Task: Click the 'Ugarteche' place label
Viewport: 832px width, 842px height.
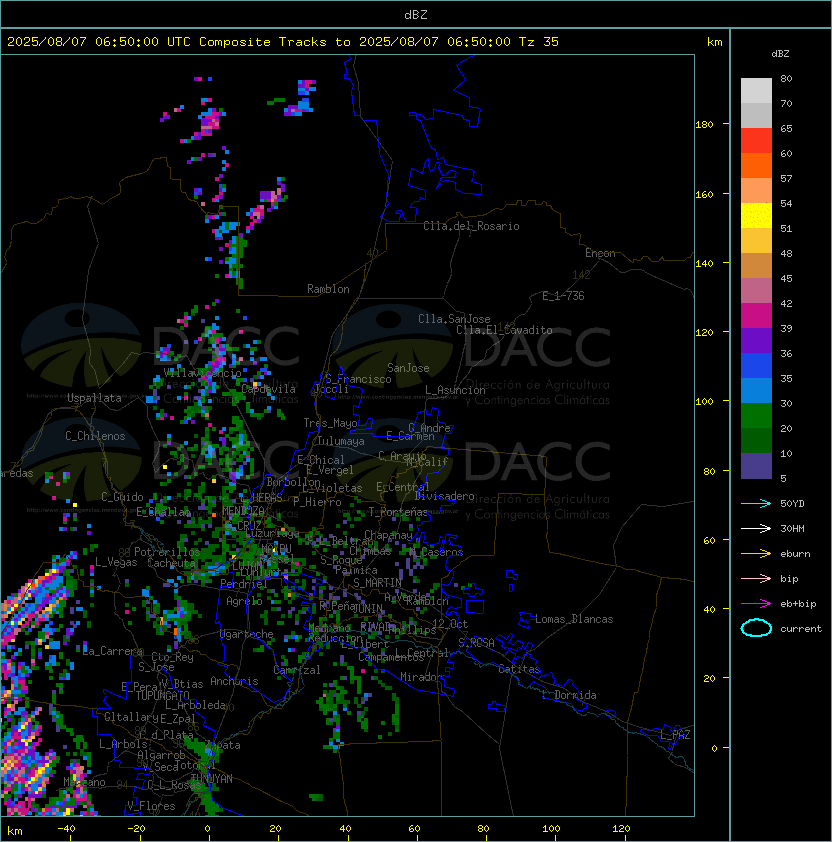Action: pos(247,634)
